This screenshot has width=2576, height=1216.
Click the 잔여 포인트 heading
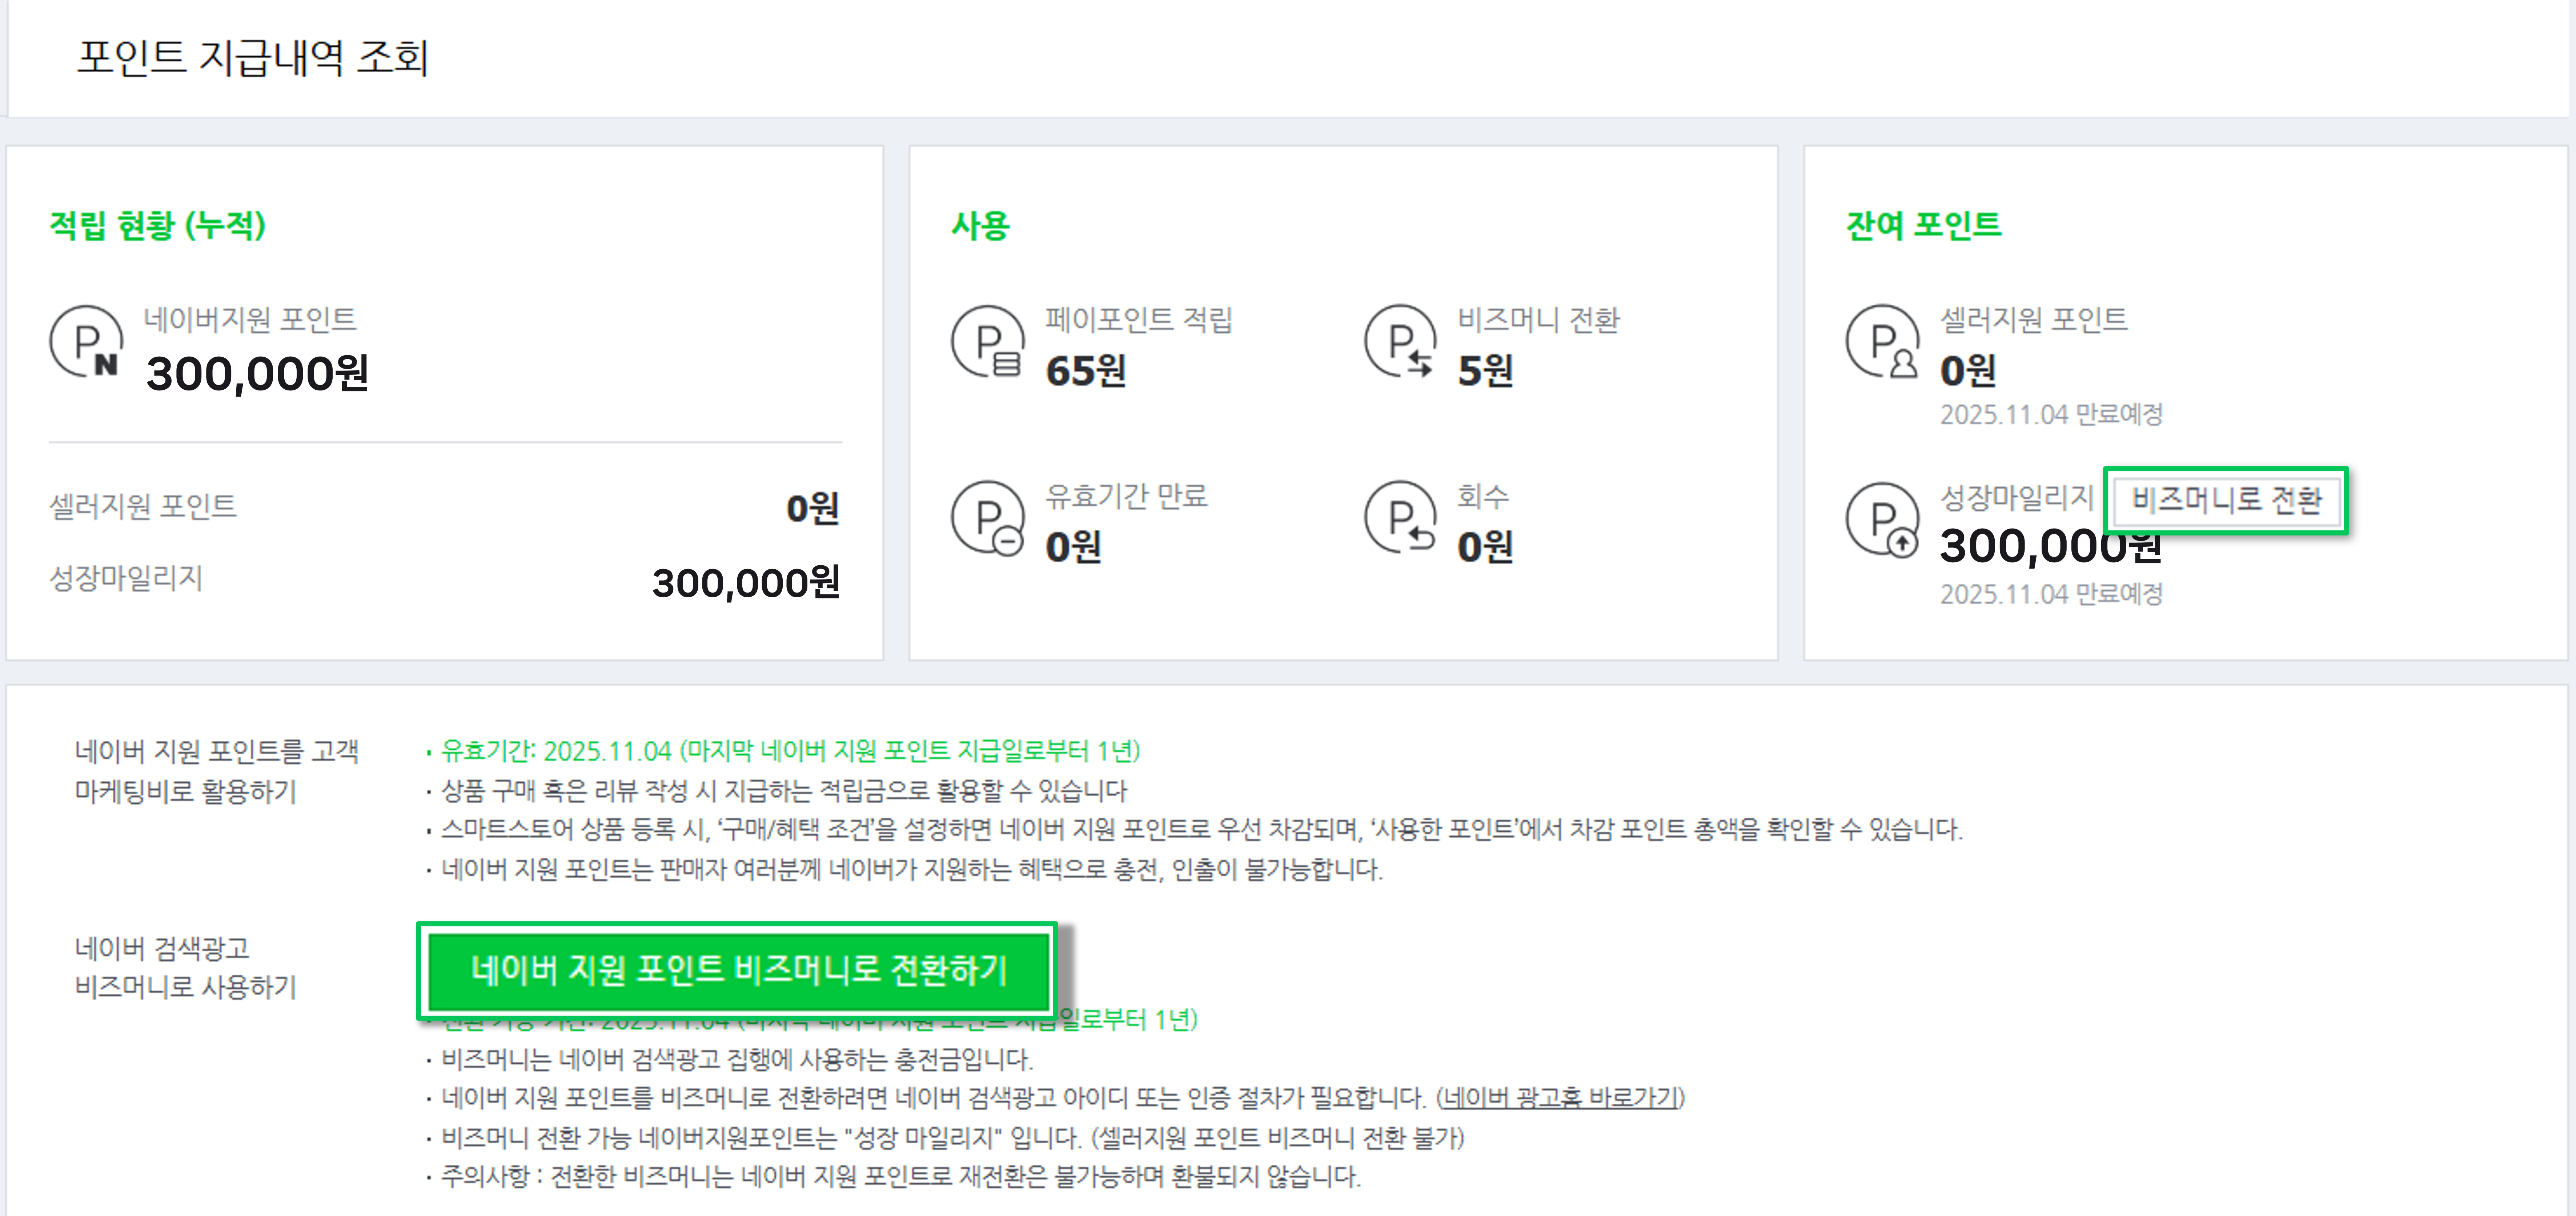pyautogui.click(x=1923, y=225)
